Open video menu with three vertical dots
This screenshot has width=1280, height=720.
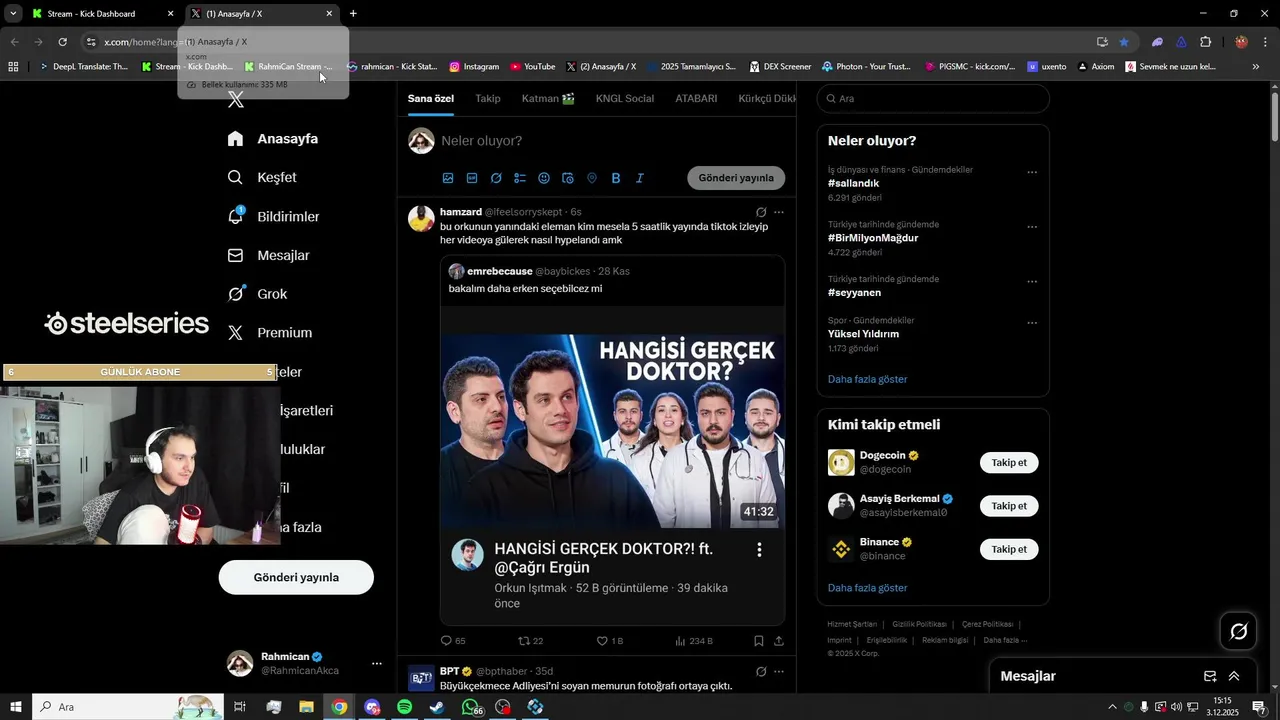coord(759,550)
